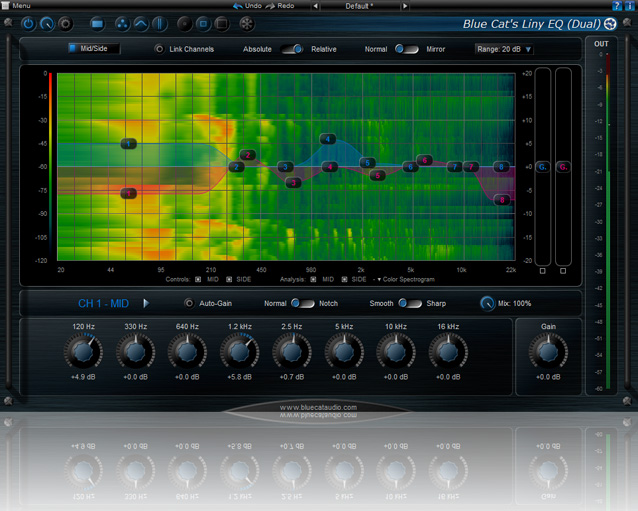Click the blue small-square icon in toolbar
Viewport: 638px width, 511px height.
(203, 24)
